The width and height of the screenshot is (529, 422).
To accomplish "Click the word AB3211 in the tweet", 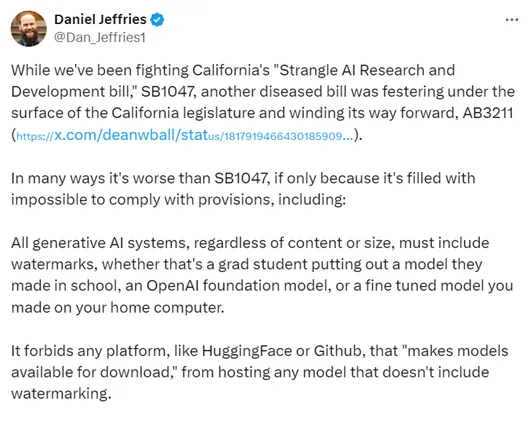I will (x=488, y=113).
